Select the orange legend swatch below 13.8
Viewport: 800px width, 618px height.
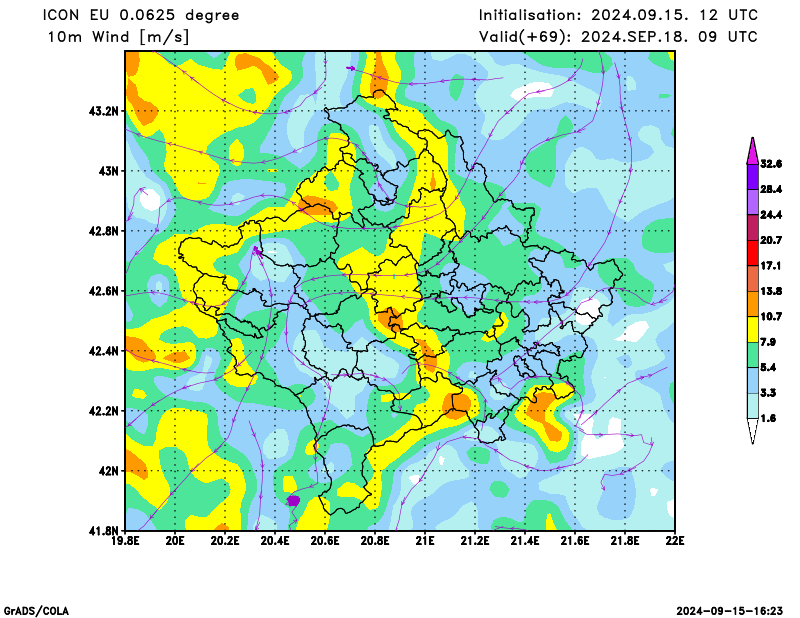point(753,304)
